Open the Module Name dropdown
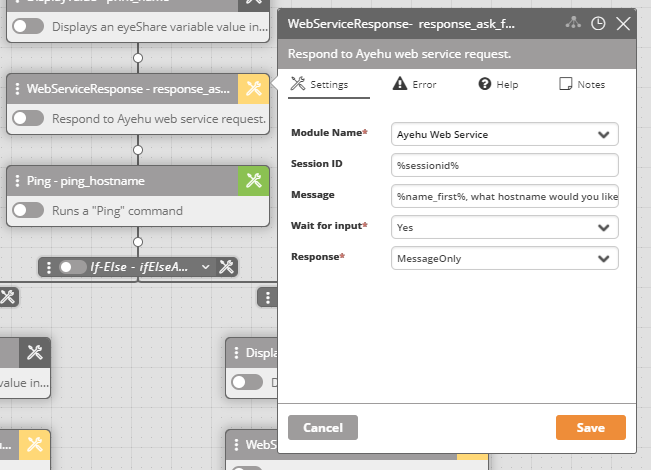651x470 pixels. tap(504, 134)
